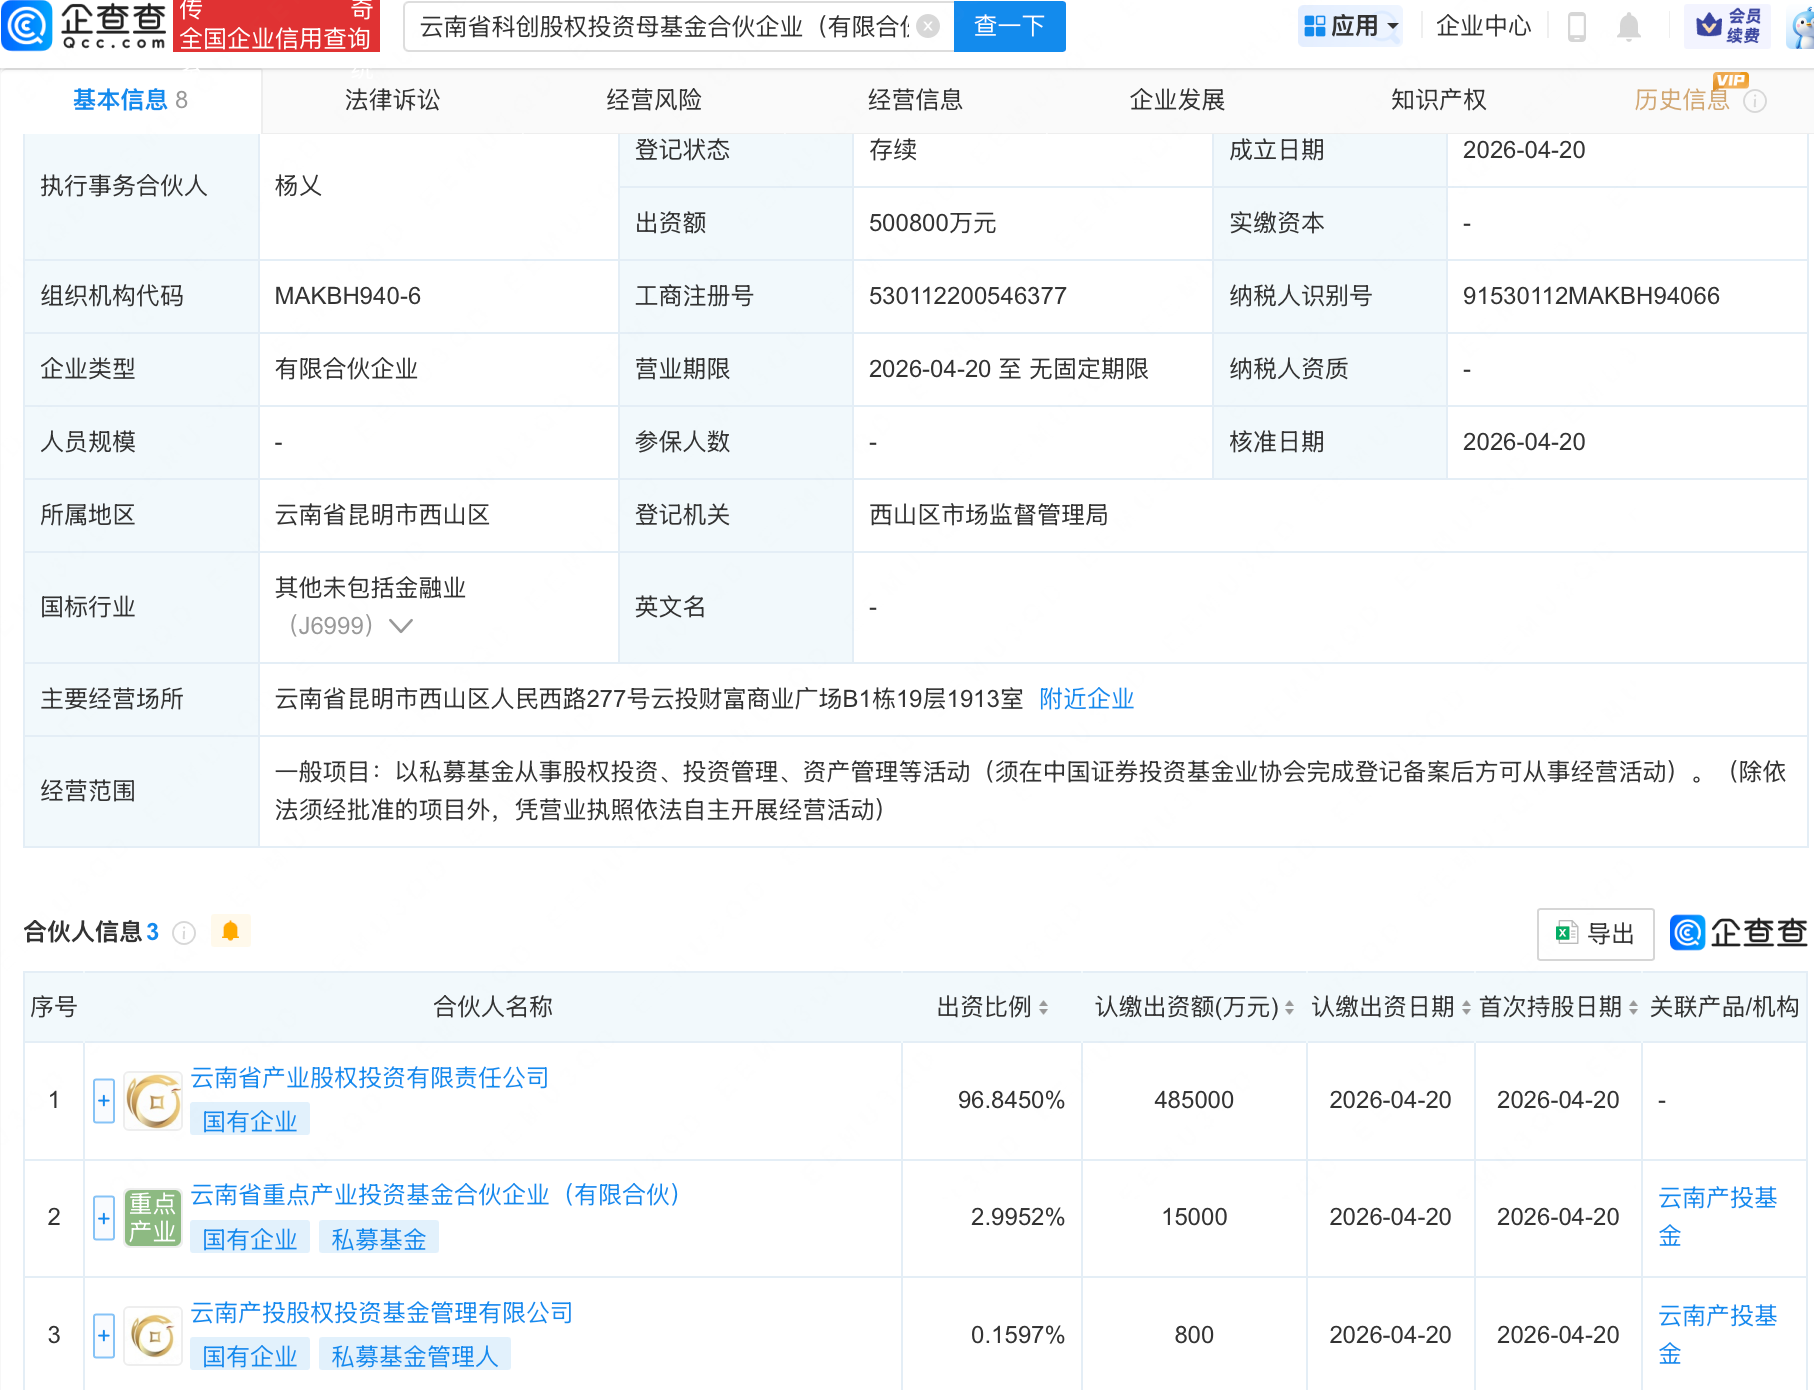The height and width of the screenshot is (1390, 1814).
Task: Open the 附近企业 link
Action: pyautogui.click(x=1086, y=699)
